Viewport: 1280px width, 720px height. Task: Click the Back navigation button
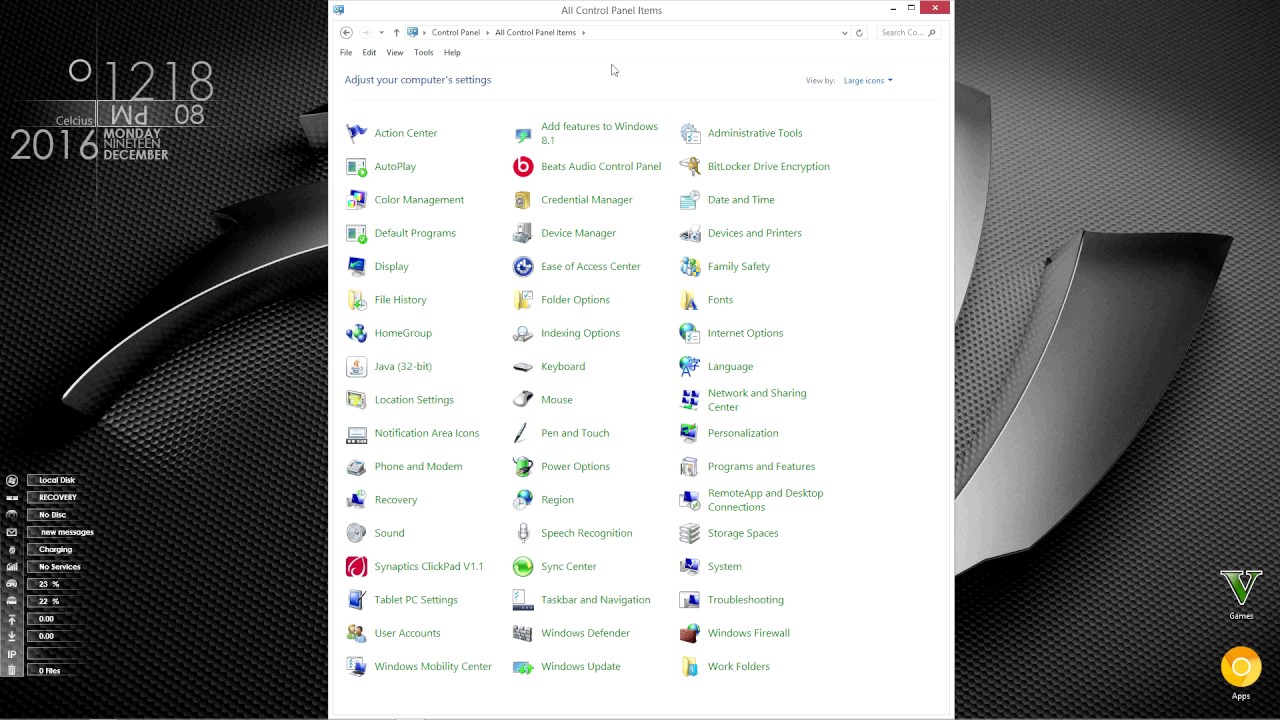pyautogui.click(x=346, y=32)
